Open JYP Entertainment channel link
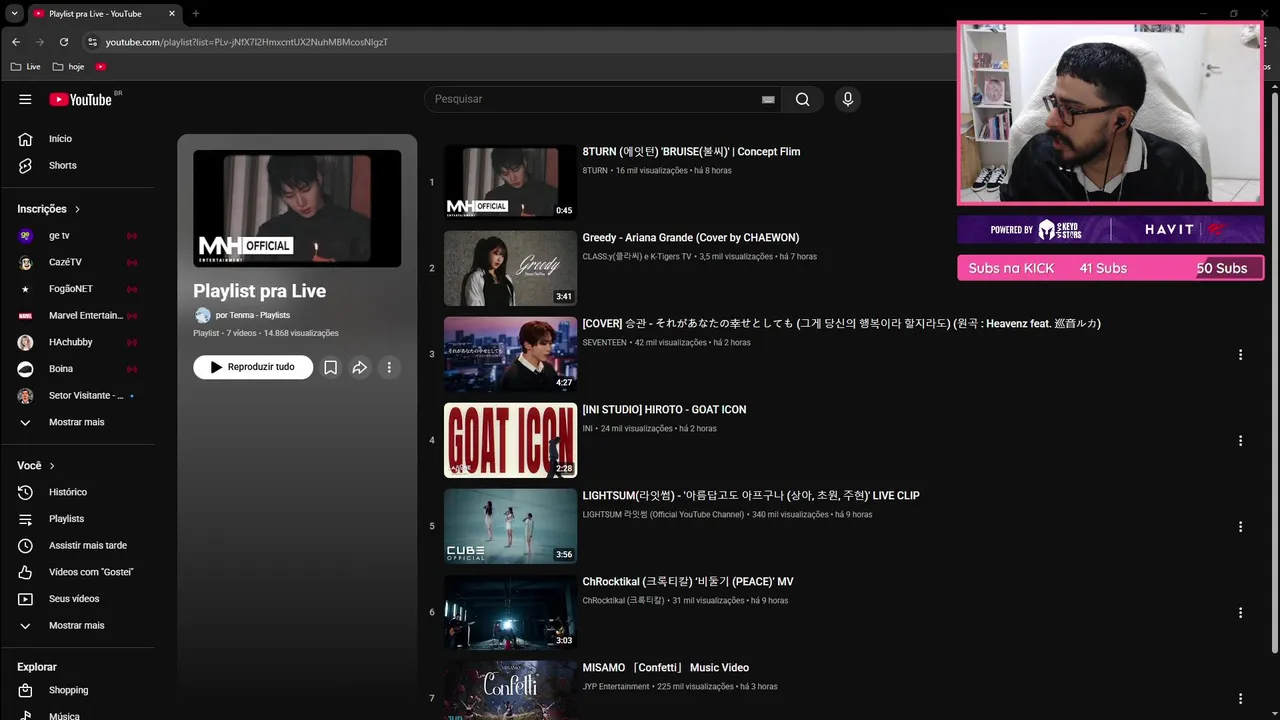This screenshot has width=1280, height=720. click(616, 687)
